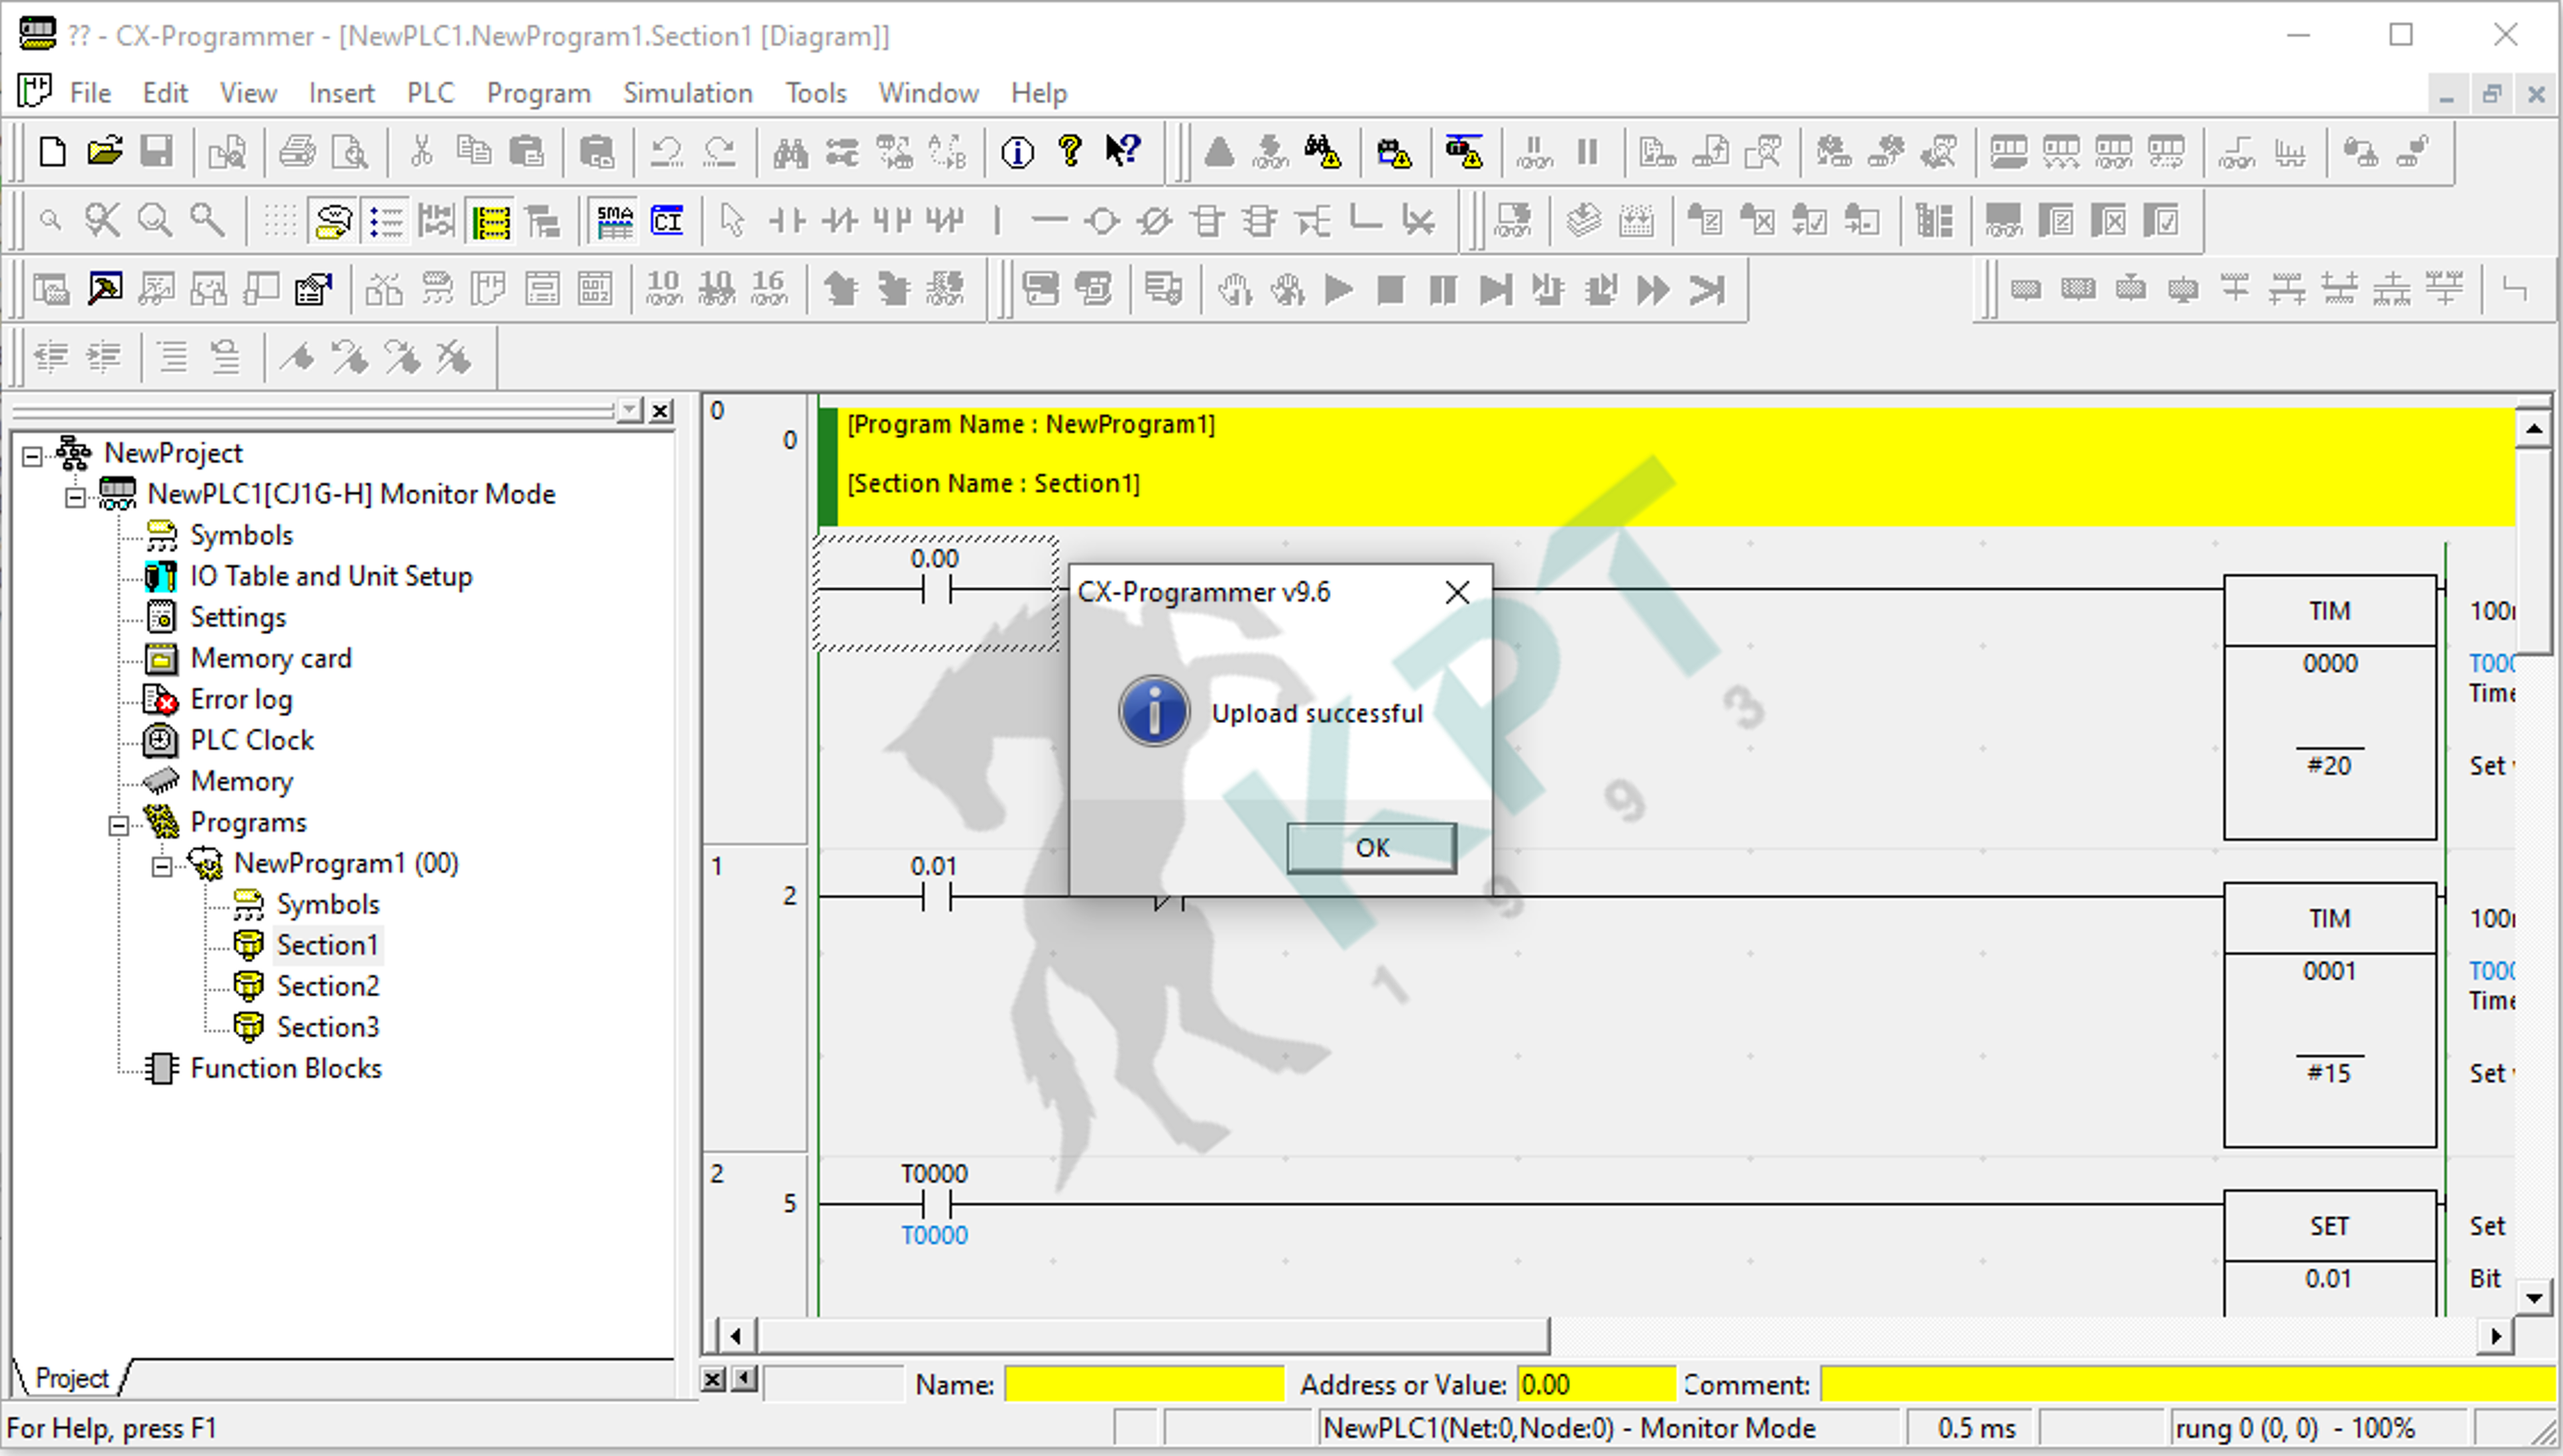Image resolution: width=2563 pixels, height=1456 pixels.
Task: Open the Insert menu
Action: point(341,93)
